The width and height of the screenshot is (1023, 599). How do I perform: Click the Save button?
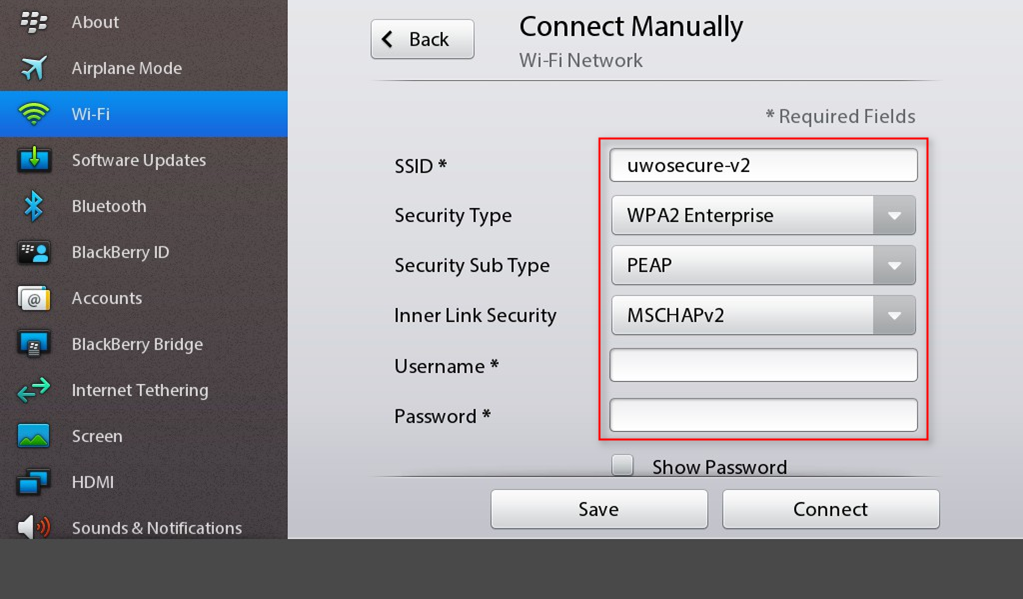pos(598,509)
